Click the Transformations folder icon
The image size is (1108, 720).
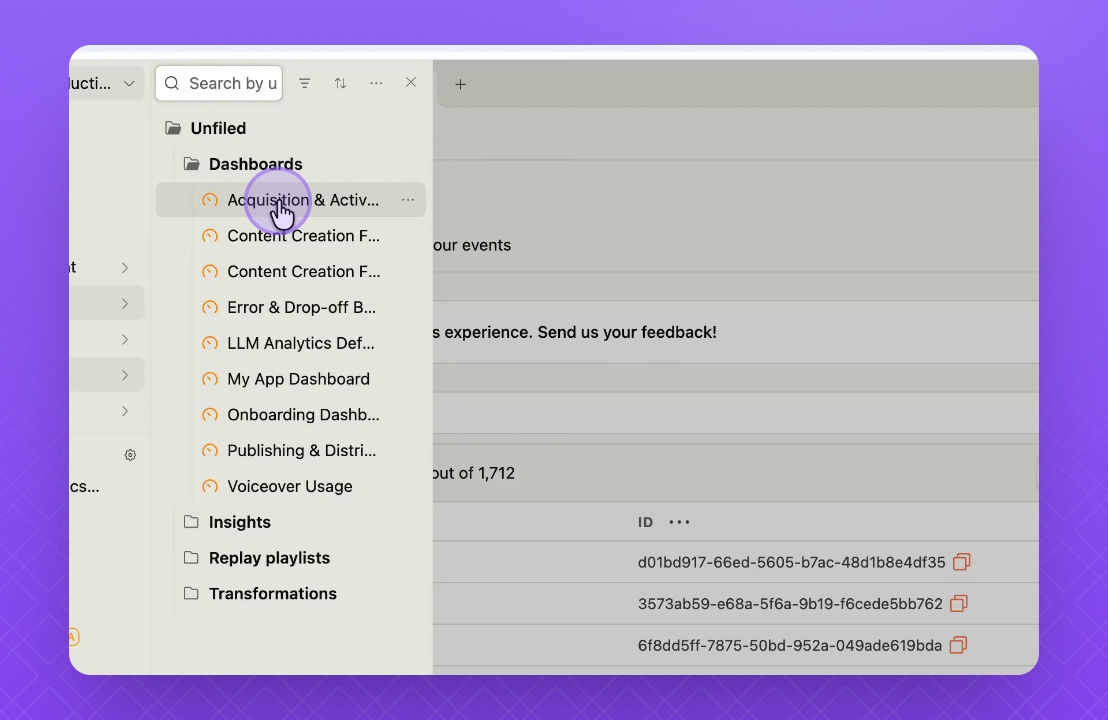click(x=191, y=594)
